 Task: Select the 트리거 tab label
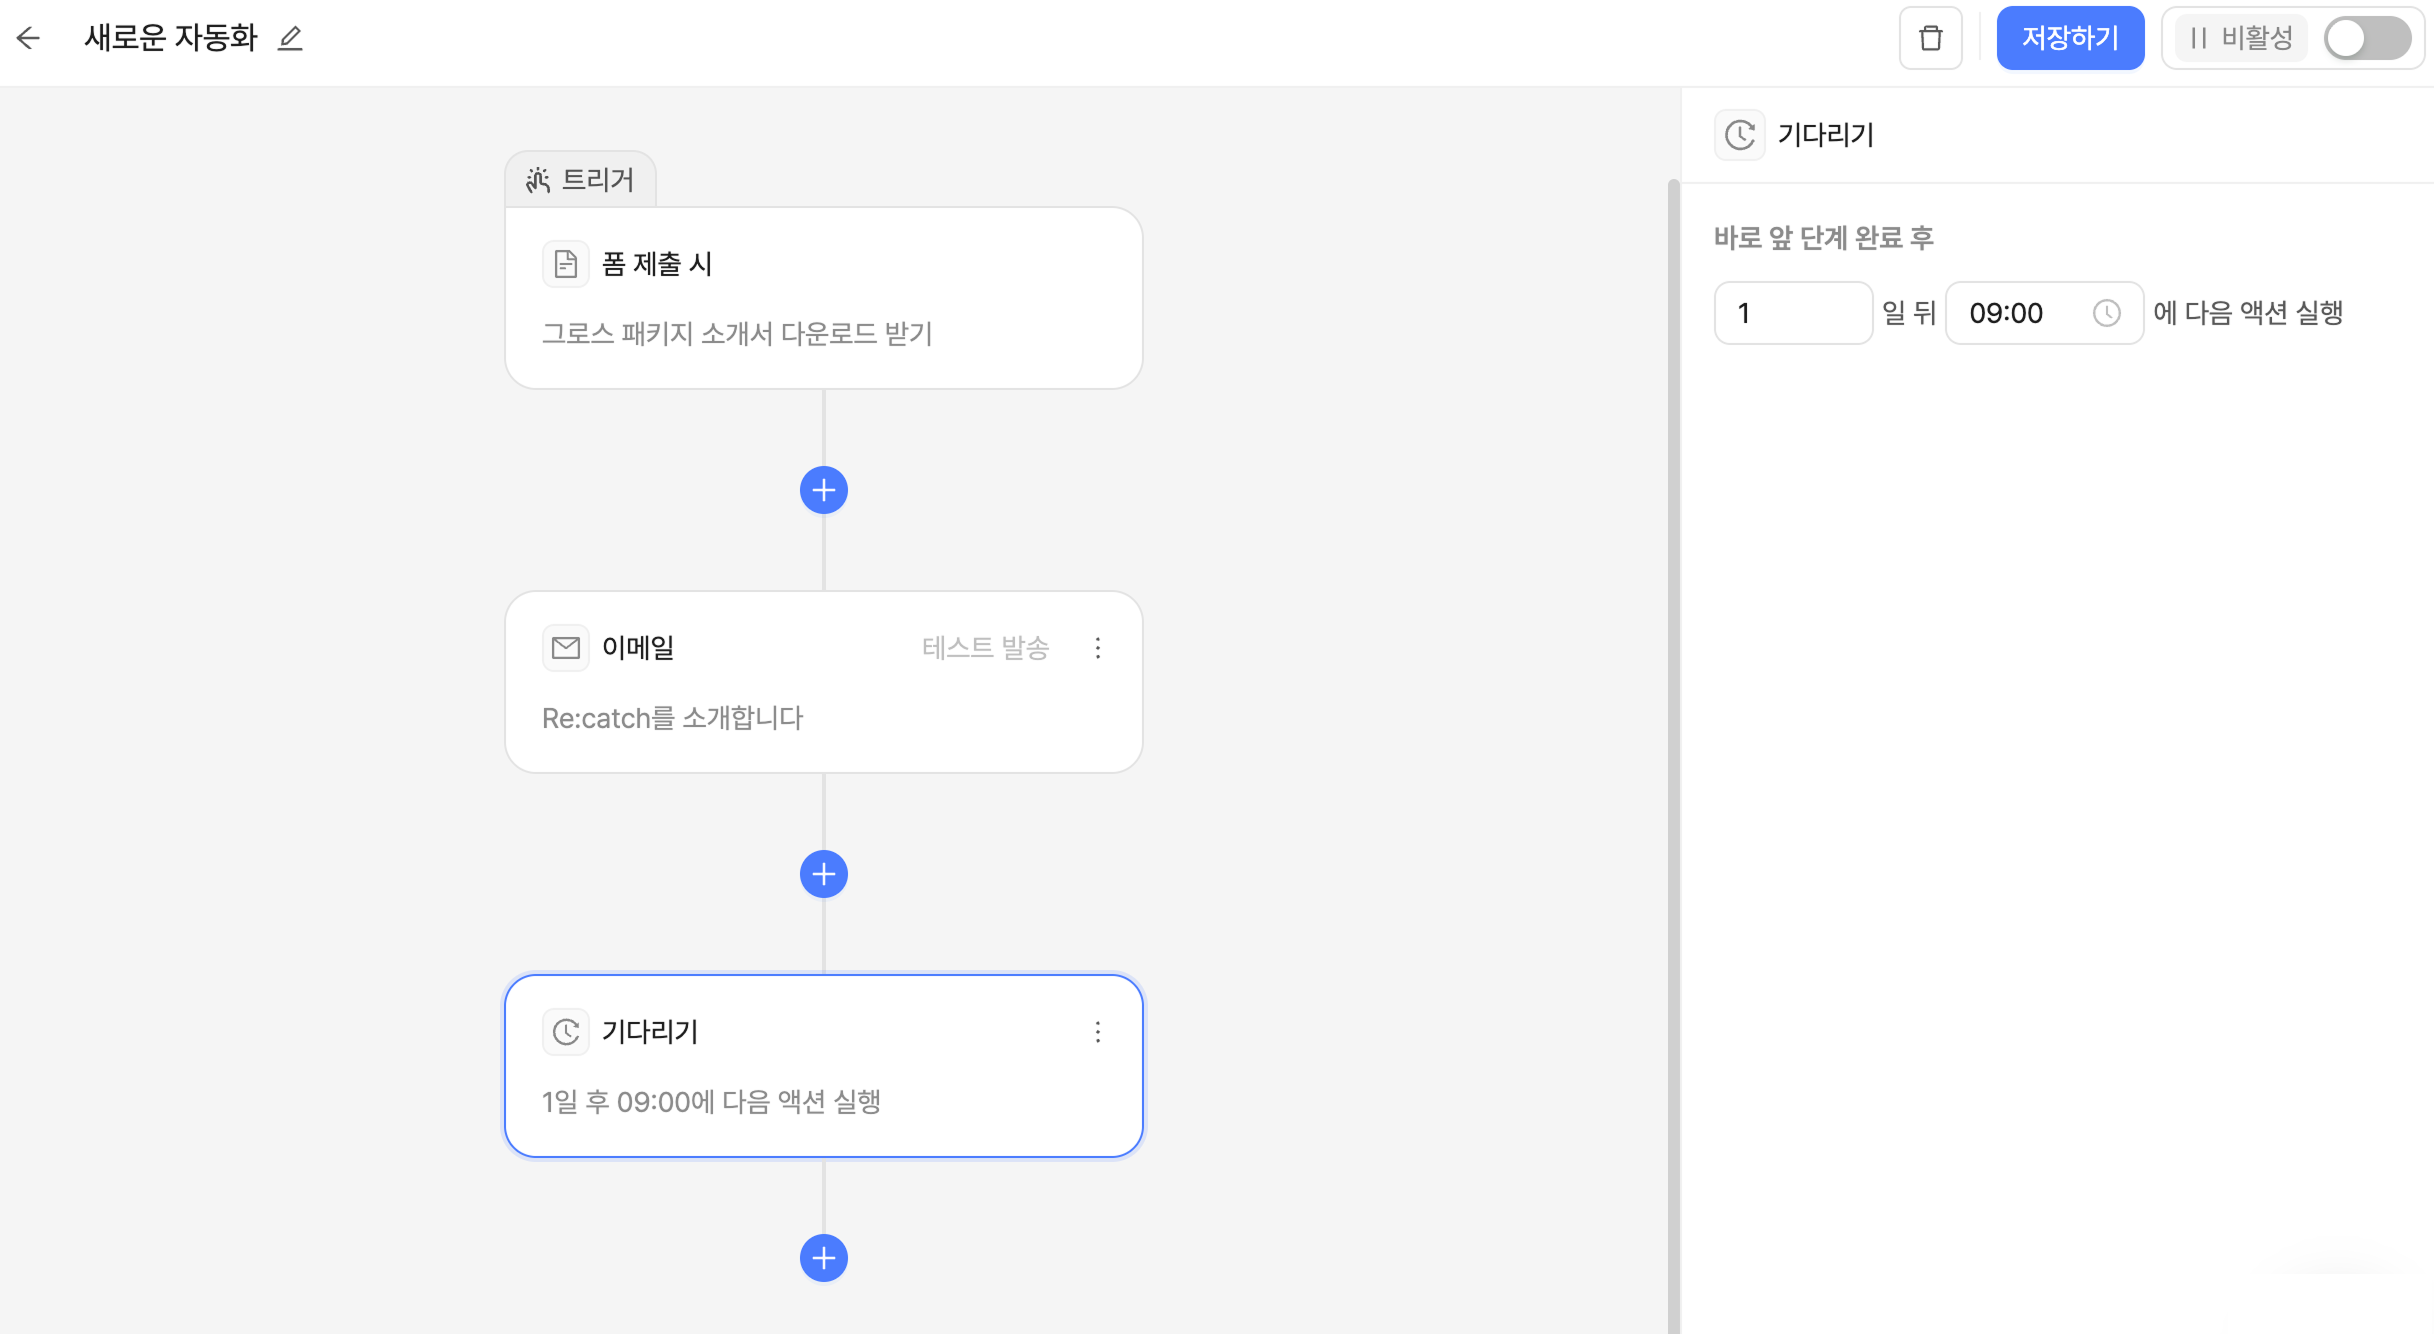[x=581, y=180]
